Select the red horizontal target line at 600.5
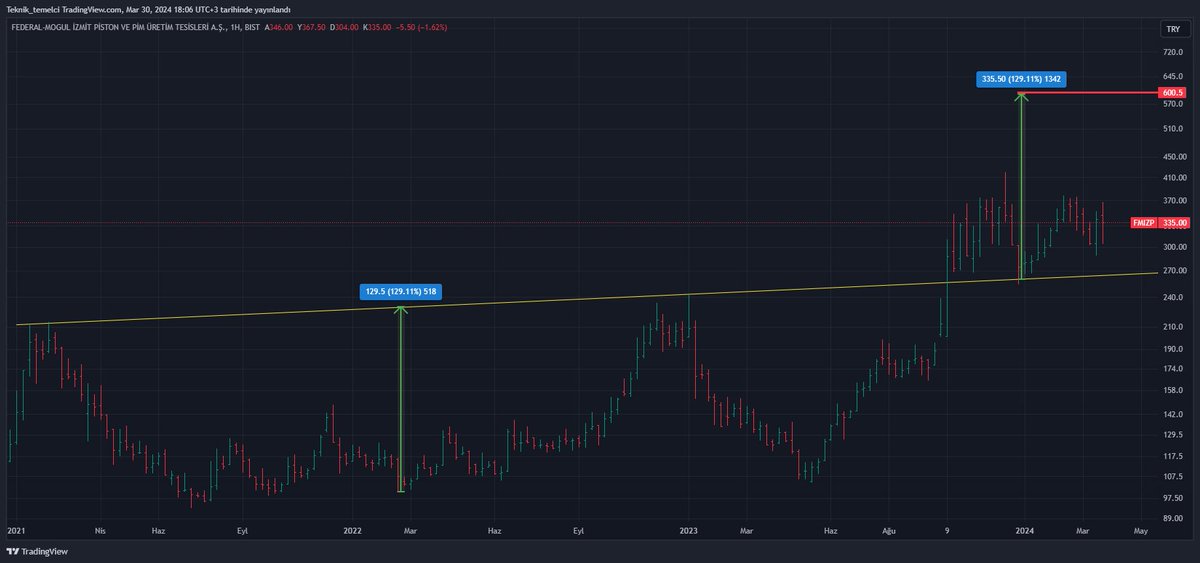 (x=1088, y=93)
